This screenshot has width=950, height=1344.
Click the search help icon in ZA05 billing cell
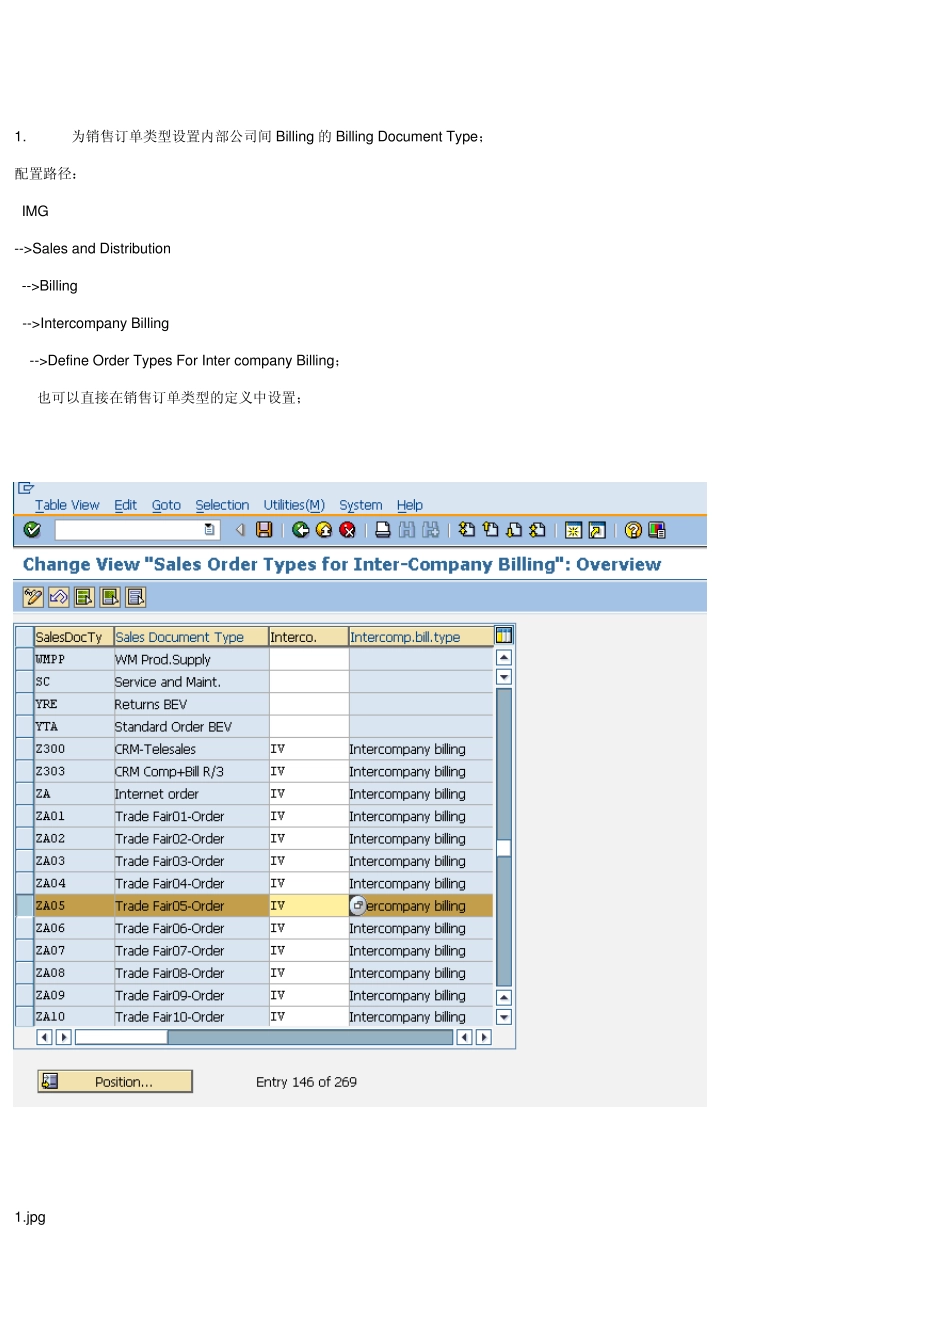click(x=358, y=906)
